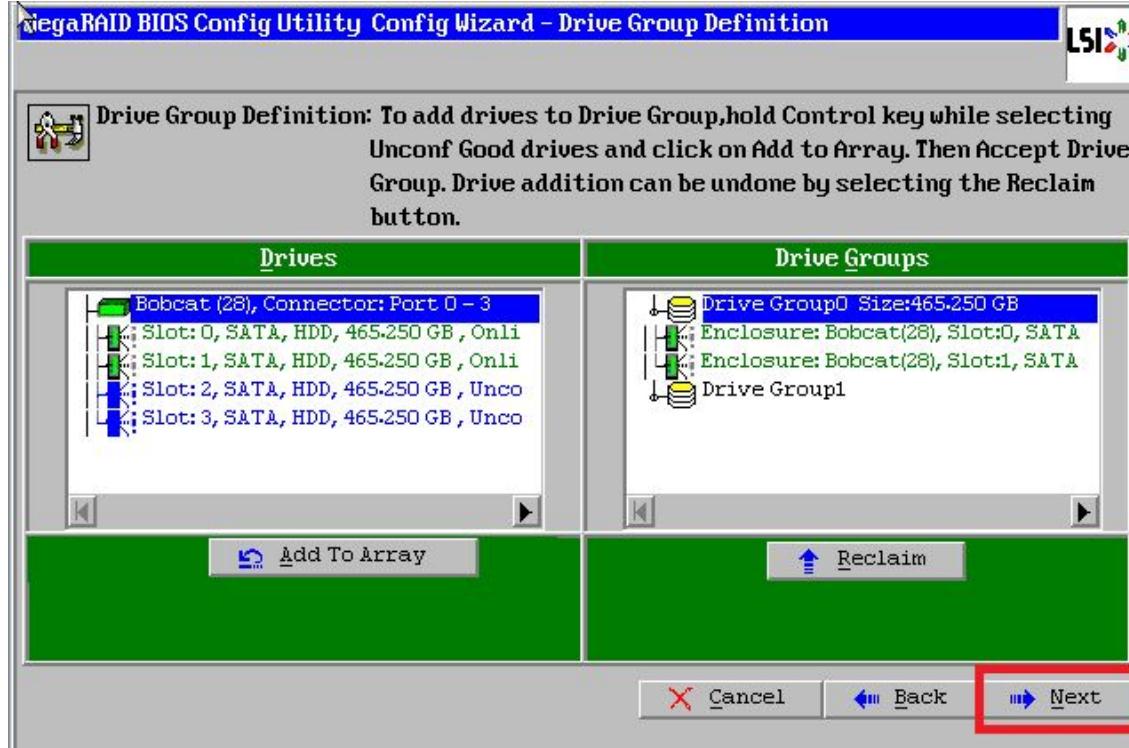Click the drive icon beside Enclosure Slot:0
Image resolution: width=1129 pixels, height=748 pixels.
coord(677,335)
